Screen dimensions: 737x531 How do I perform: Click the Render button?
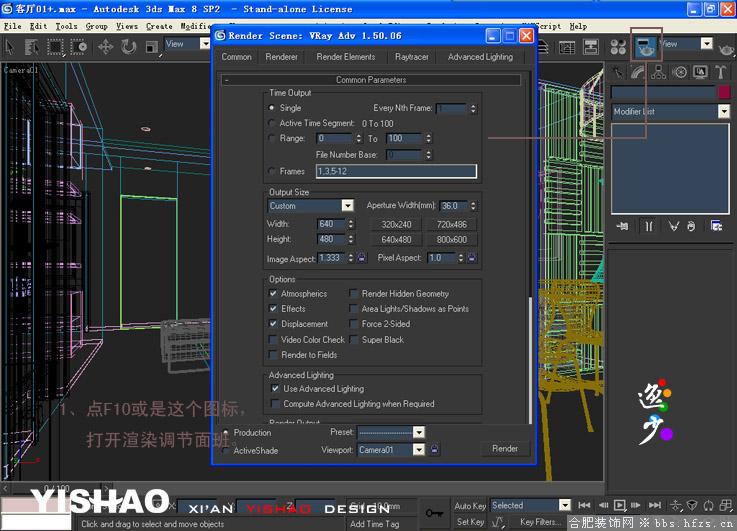(505, 449)
